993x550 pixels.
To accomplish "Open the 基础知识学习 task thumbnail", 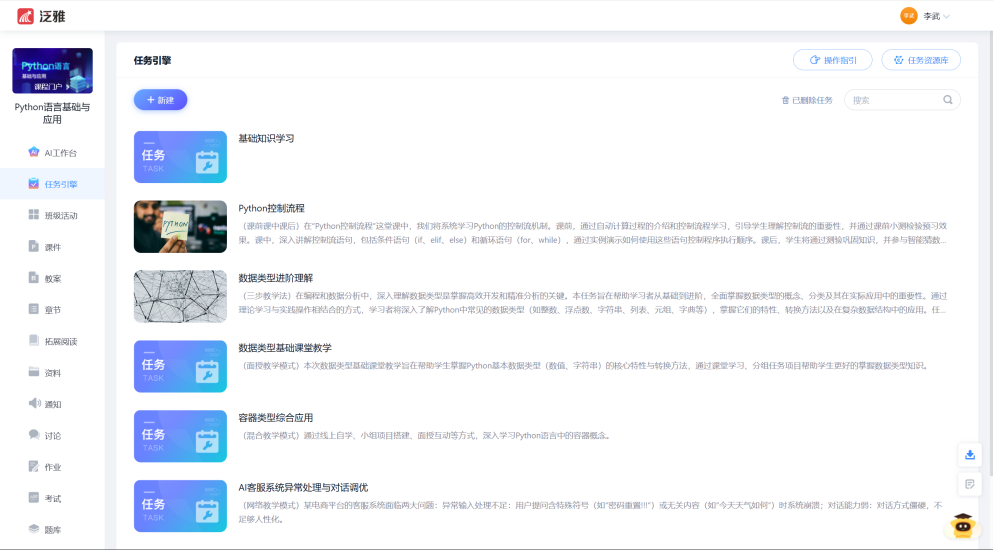I will [x=180, y=157].
